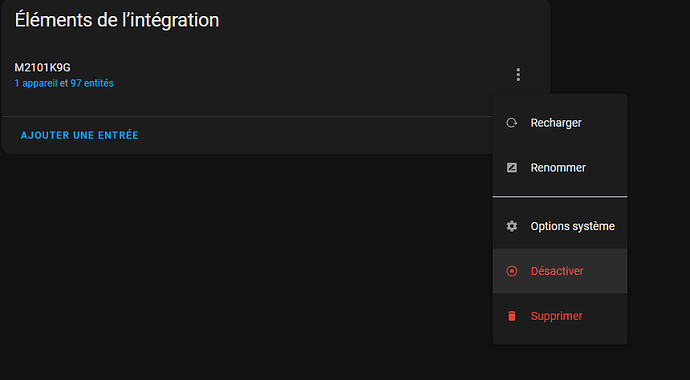Click the rename pencil icon beside Renommer
Screen dimensions: 690x380
coord(511,168)
